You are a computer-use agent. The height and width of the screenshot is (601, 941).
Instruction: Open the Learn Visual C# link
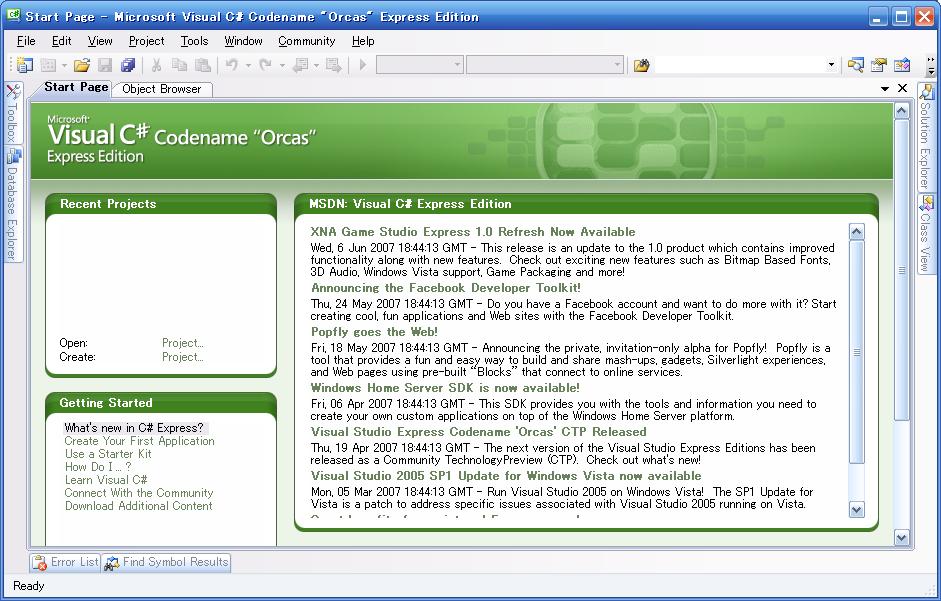click(x=106, y=480)
